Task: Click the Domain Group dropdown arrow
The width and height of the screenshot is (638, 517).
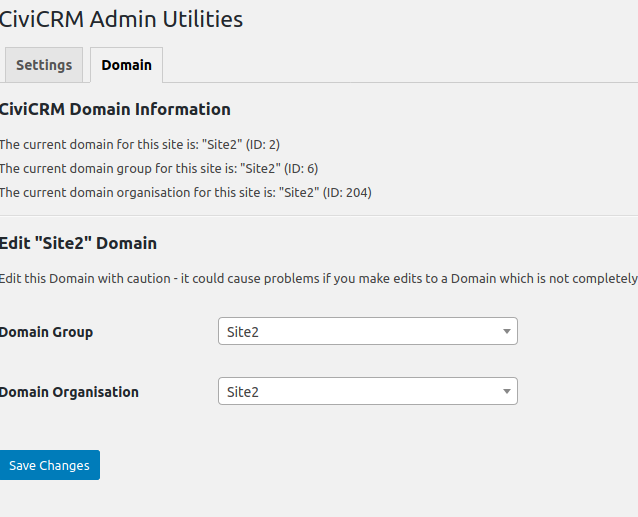Action: coord(506,331)
